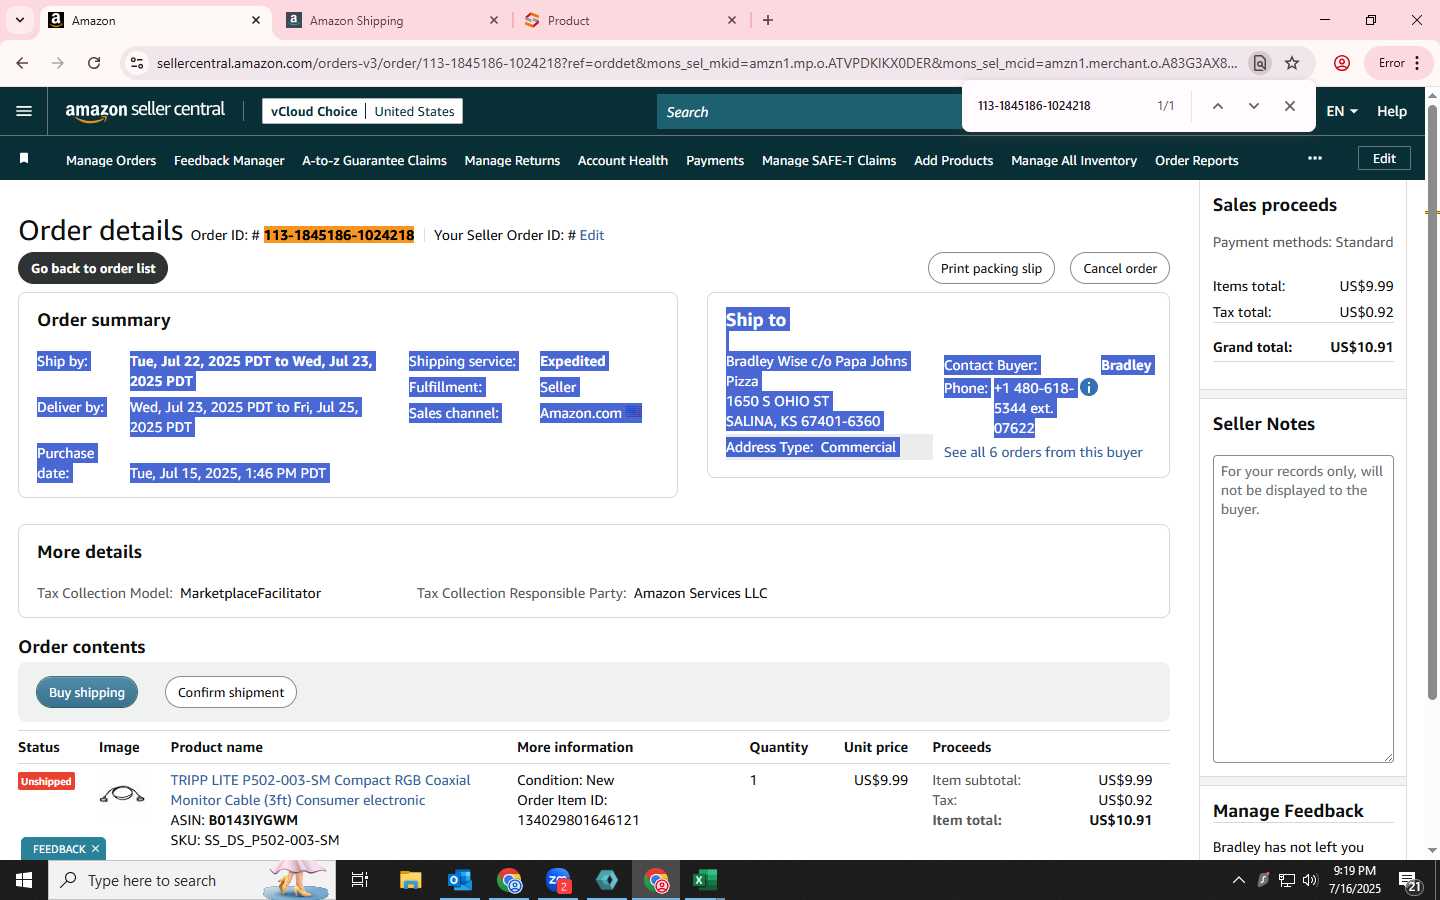Screen dimensions: 1440x900
Task: Open Feedback Manager menu
Action: (229, 160)
